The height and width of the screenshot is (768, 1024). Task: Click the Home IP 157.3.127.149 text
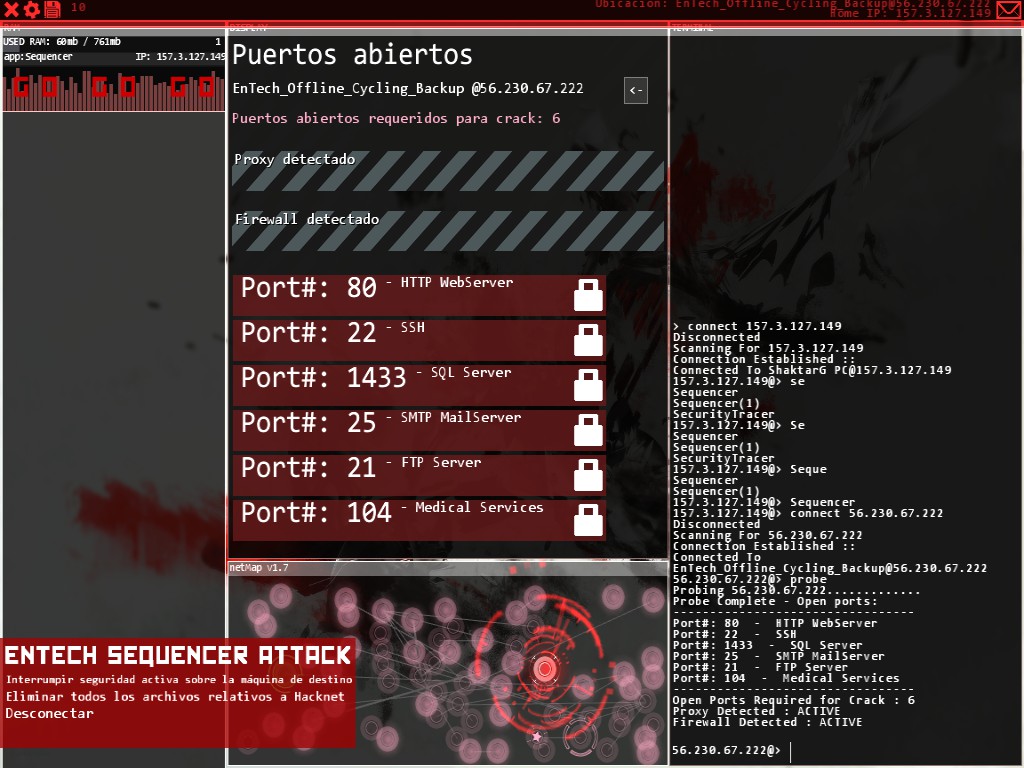[910, 13]
